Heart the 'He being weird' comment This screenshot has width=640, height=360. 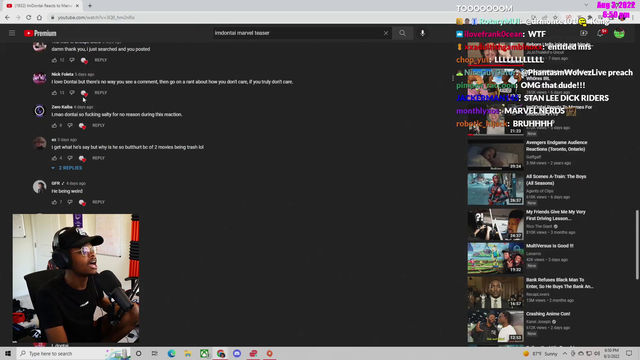pyautogui.click(x=82, y=202)
